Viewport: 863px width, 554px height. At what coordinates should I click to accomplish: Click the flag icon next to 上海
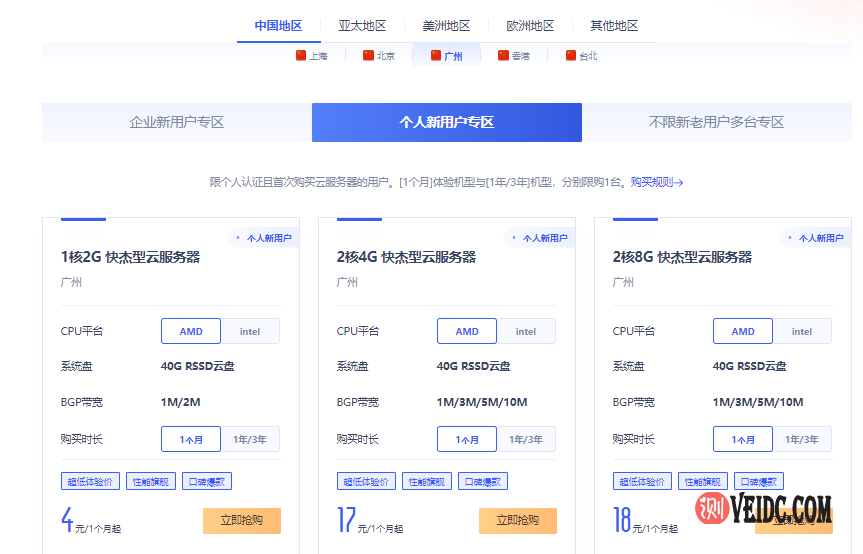(301, 56)
